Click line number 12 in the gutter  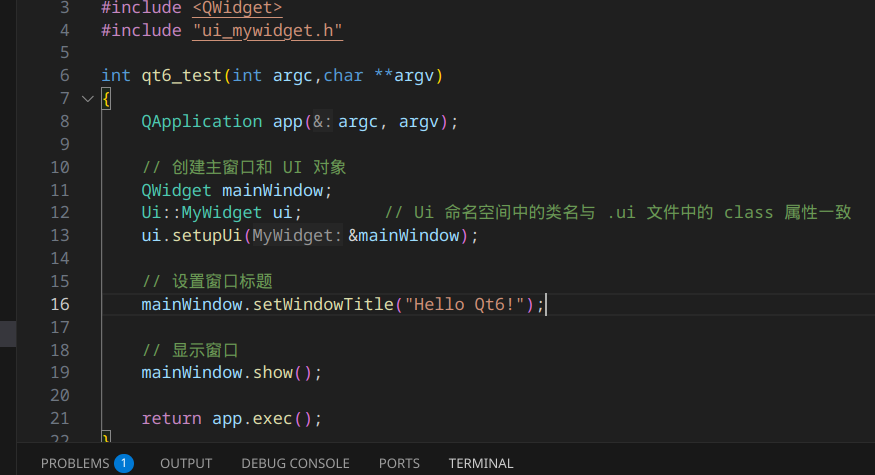(x=60, y=213)
